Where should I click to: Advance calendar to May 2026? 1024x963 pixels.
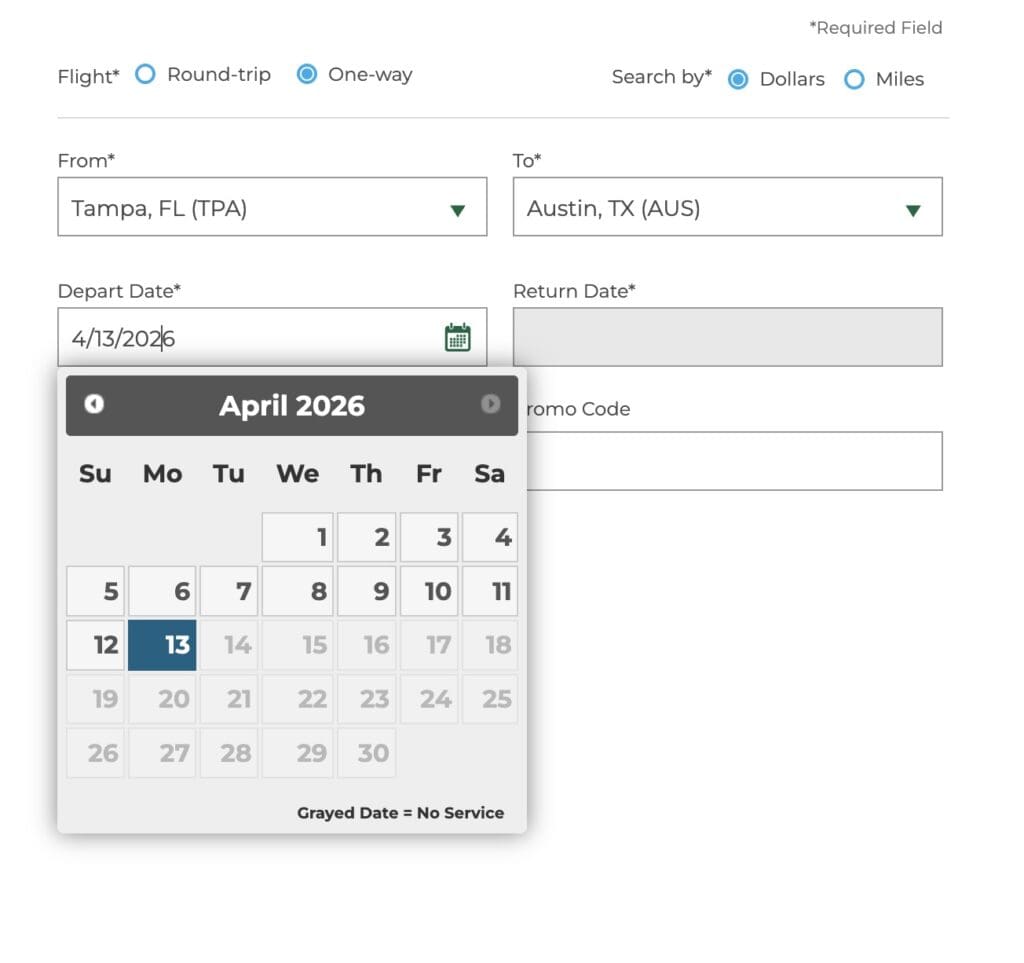pyautogui.click(x=490, y=404)
